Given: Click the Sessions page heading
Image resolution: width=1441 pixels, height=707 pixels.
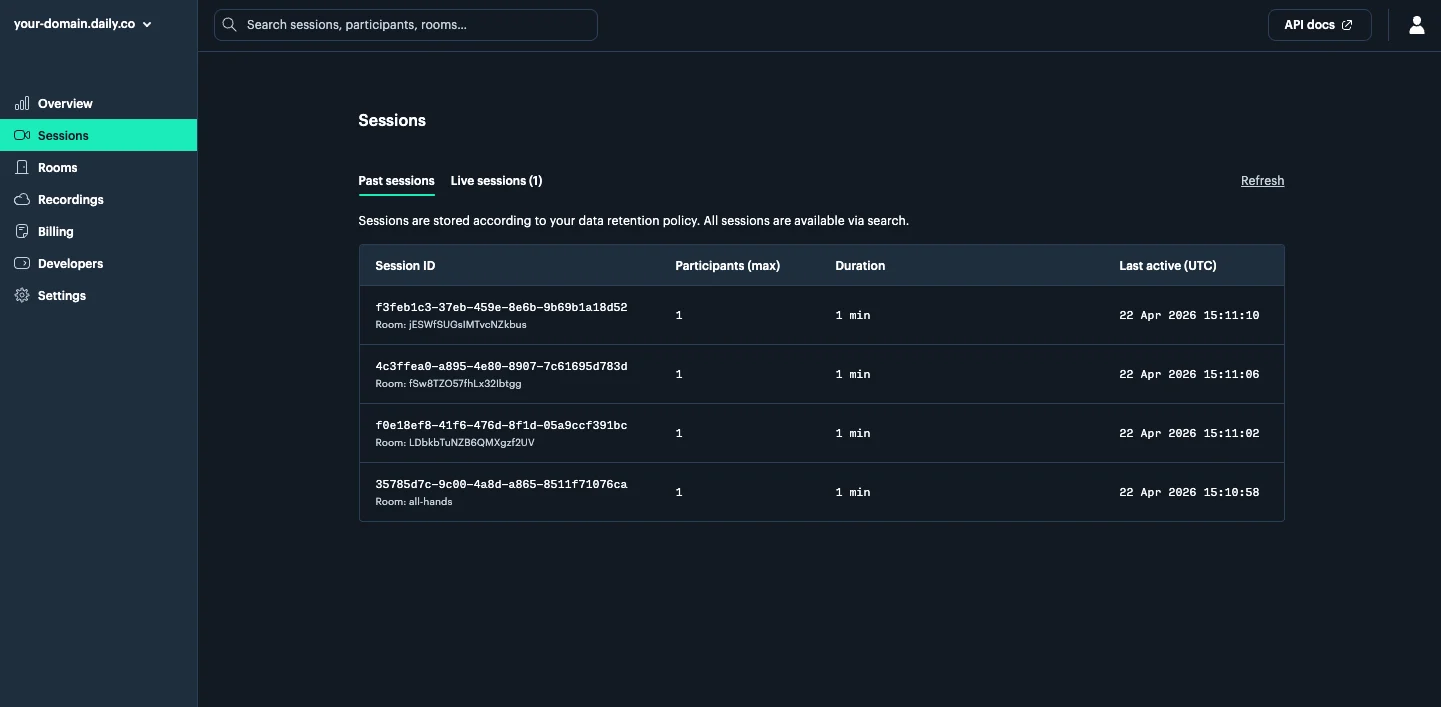Looking at the screenshot, I should click(x=392, y=121).
